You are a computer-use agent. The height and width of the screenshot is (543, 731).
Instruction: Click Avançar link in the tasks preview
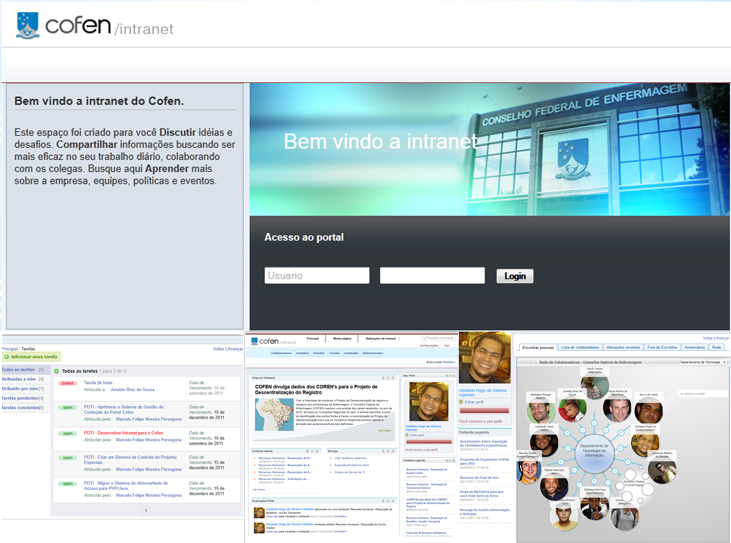(x=235, y=349)
